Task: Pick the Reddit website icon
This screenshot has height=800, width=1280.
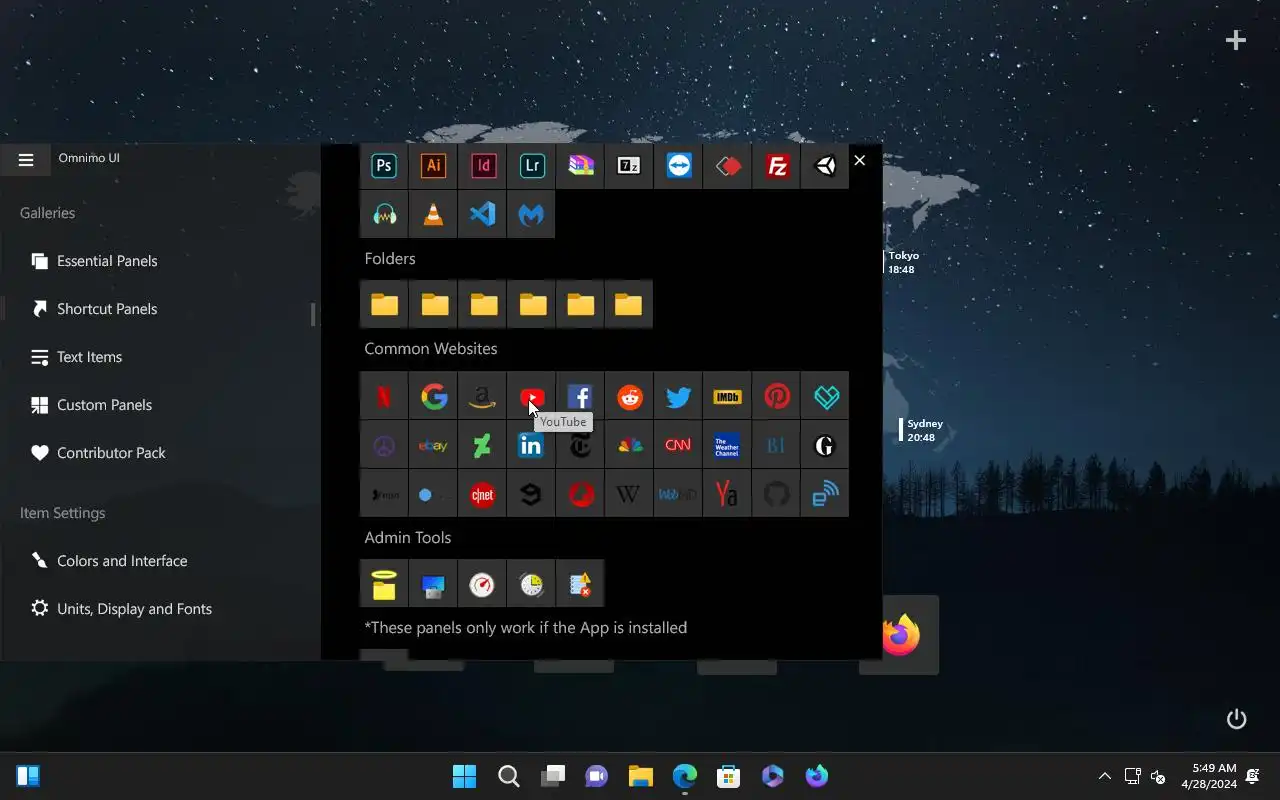Action: click(x=629, y=397)
